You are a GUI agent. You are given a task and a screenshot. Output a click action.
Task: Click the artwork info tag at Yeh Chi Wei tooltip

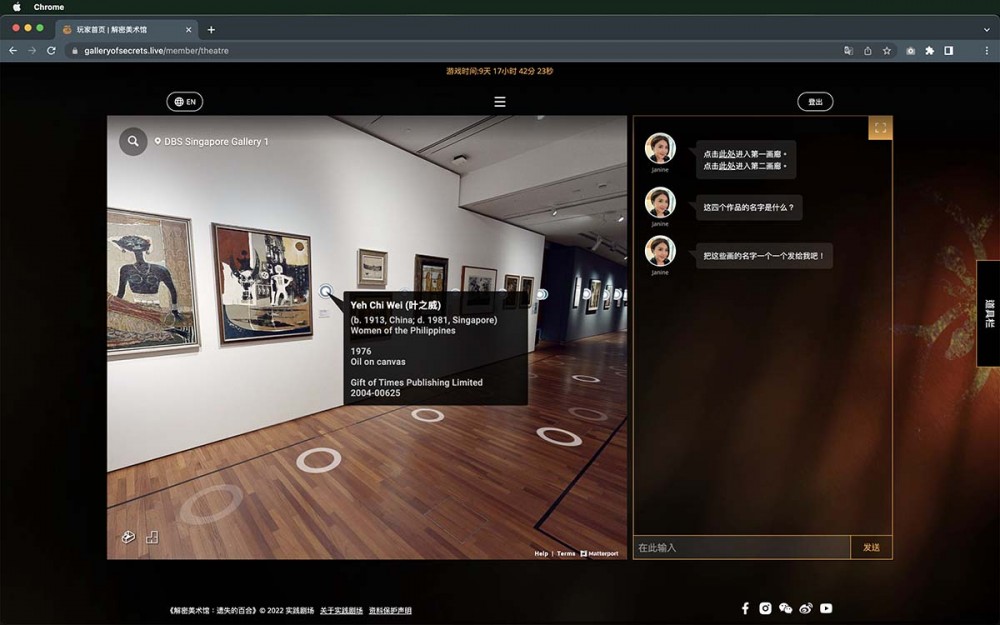coord(326,291)
